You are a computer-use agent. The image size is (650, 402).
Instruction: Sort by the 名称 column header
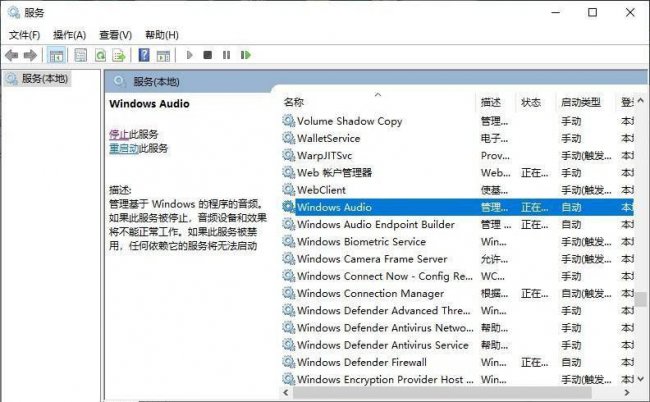294,102
